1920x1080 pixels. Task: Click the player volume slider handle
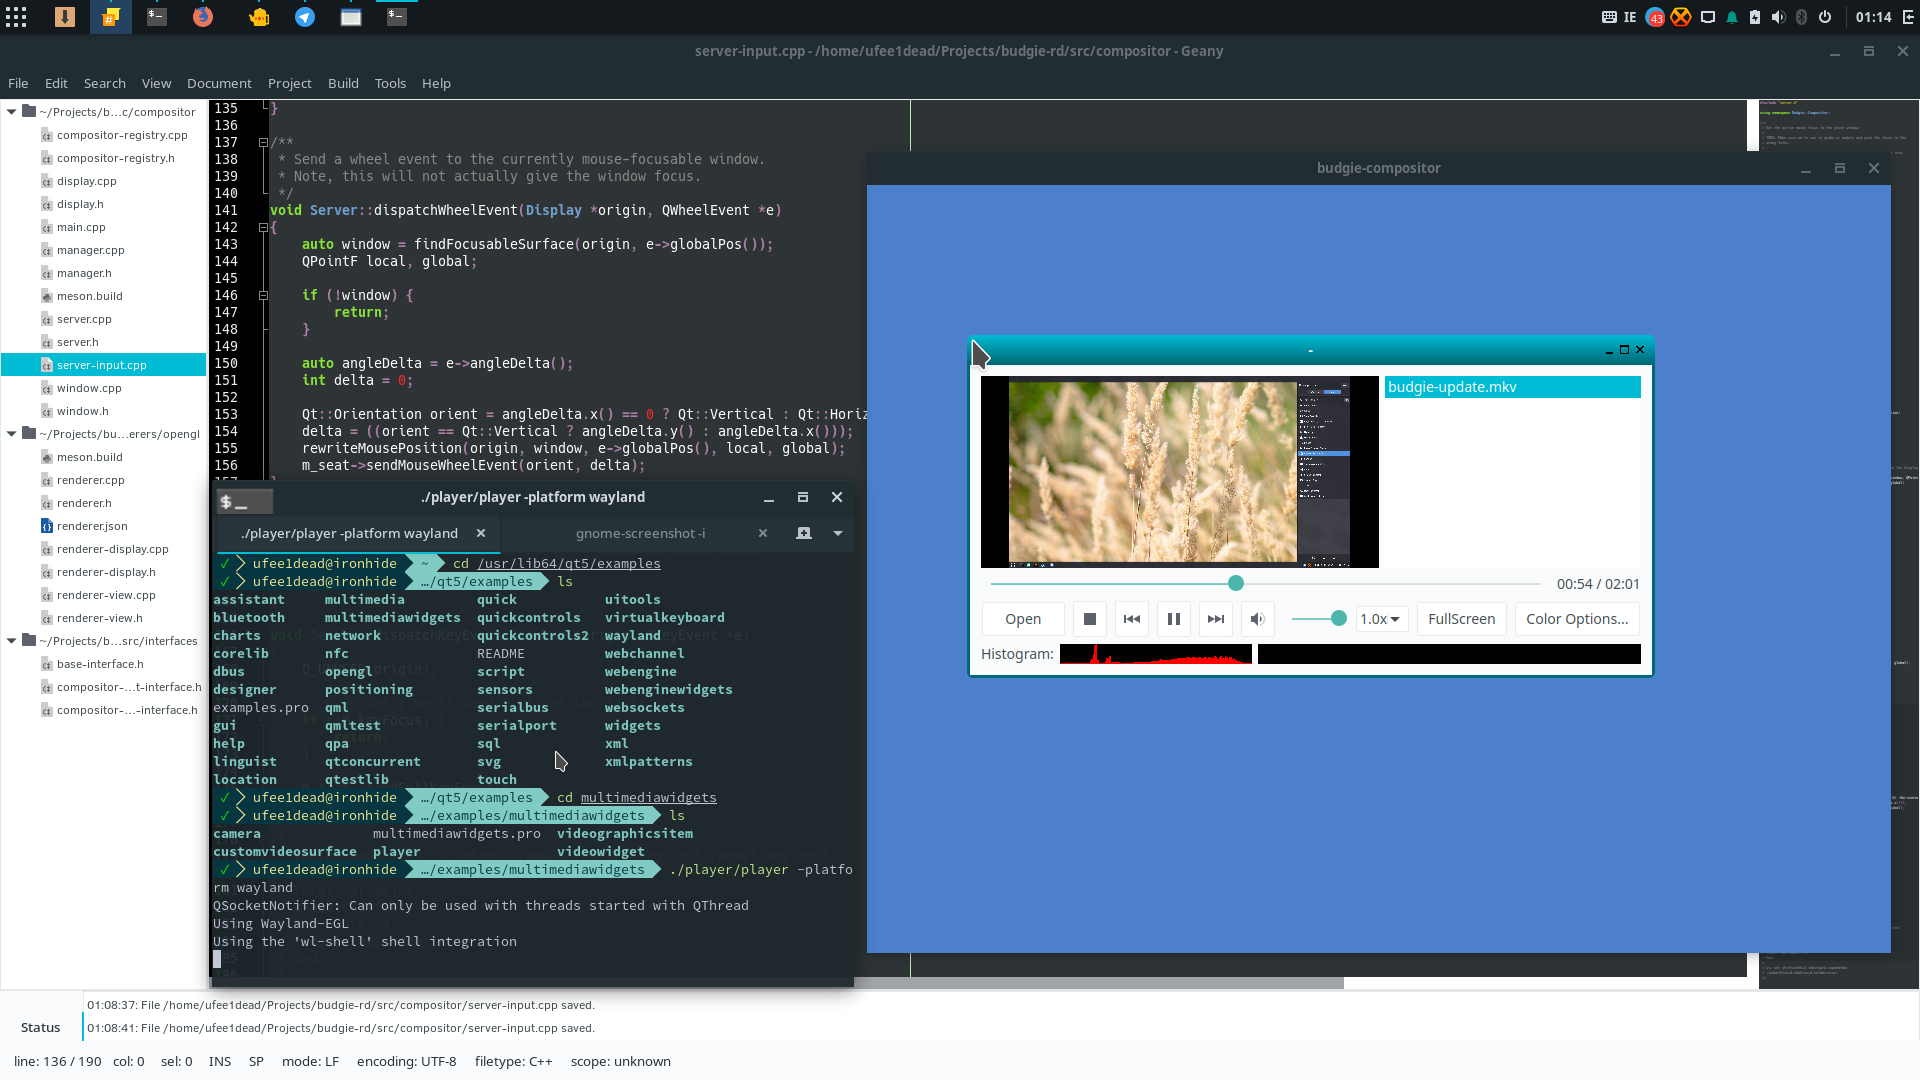click(1339, 619)
